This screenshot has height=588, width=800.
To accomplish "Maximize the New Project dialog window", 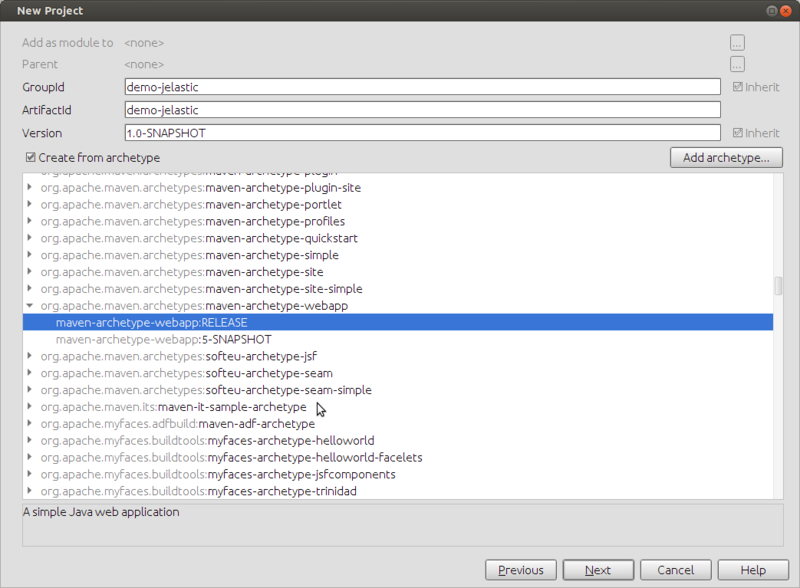I will (x=772, y=11).
